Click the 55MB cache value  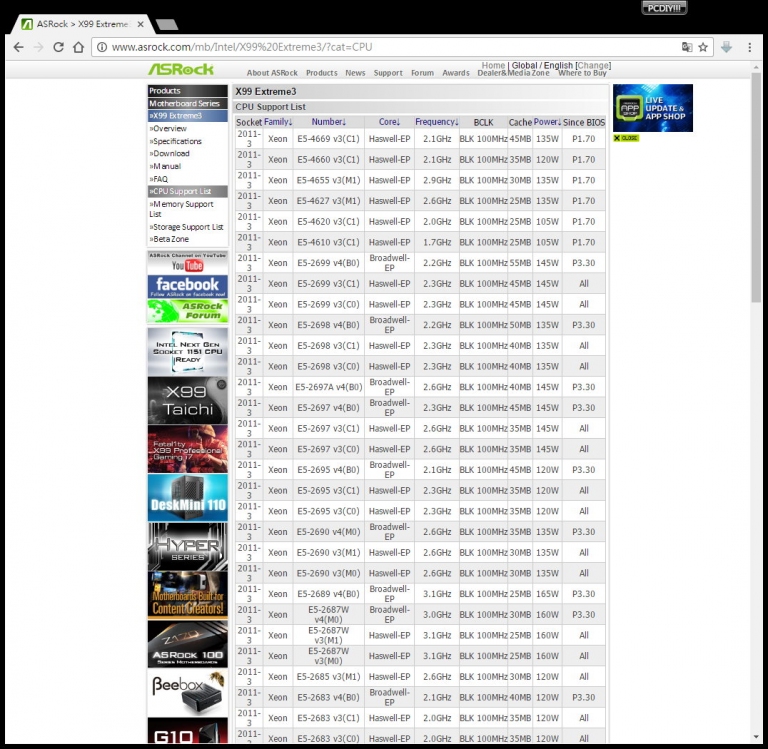click(x=520, y=263)
